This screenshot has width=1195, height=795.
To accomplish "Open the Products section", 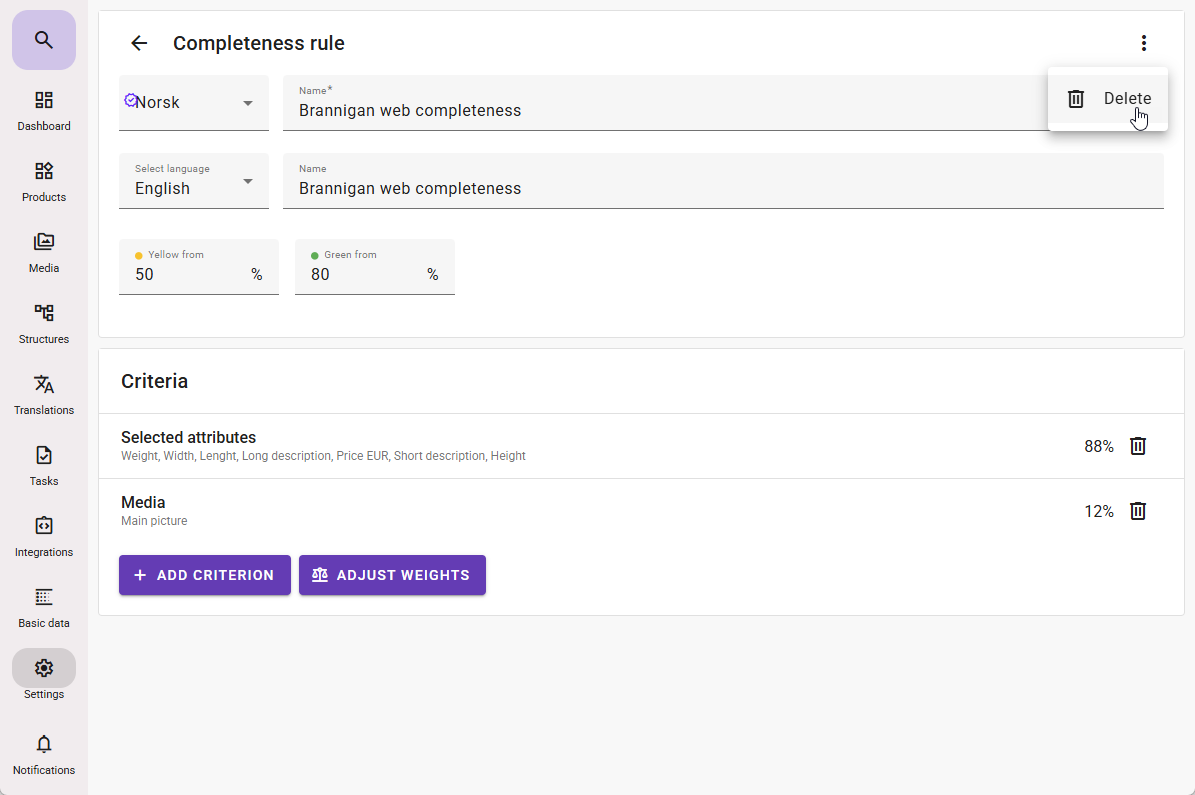I will 44,181.
